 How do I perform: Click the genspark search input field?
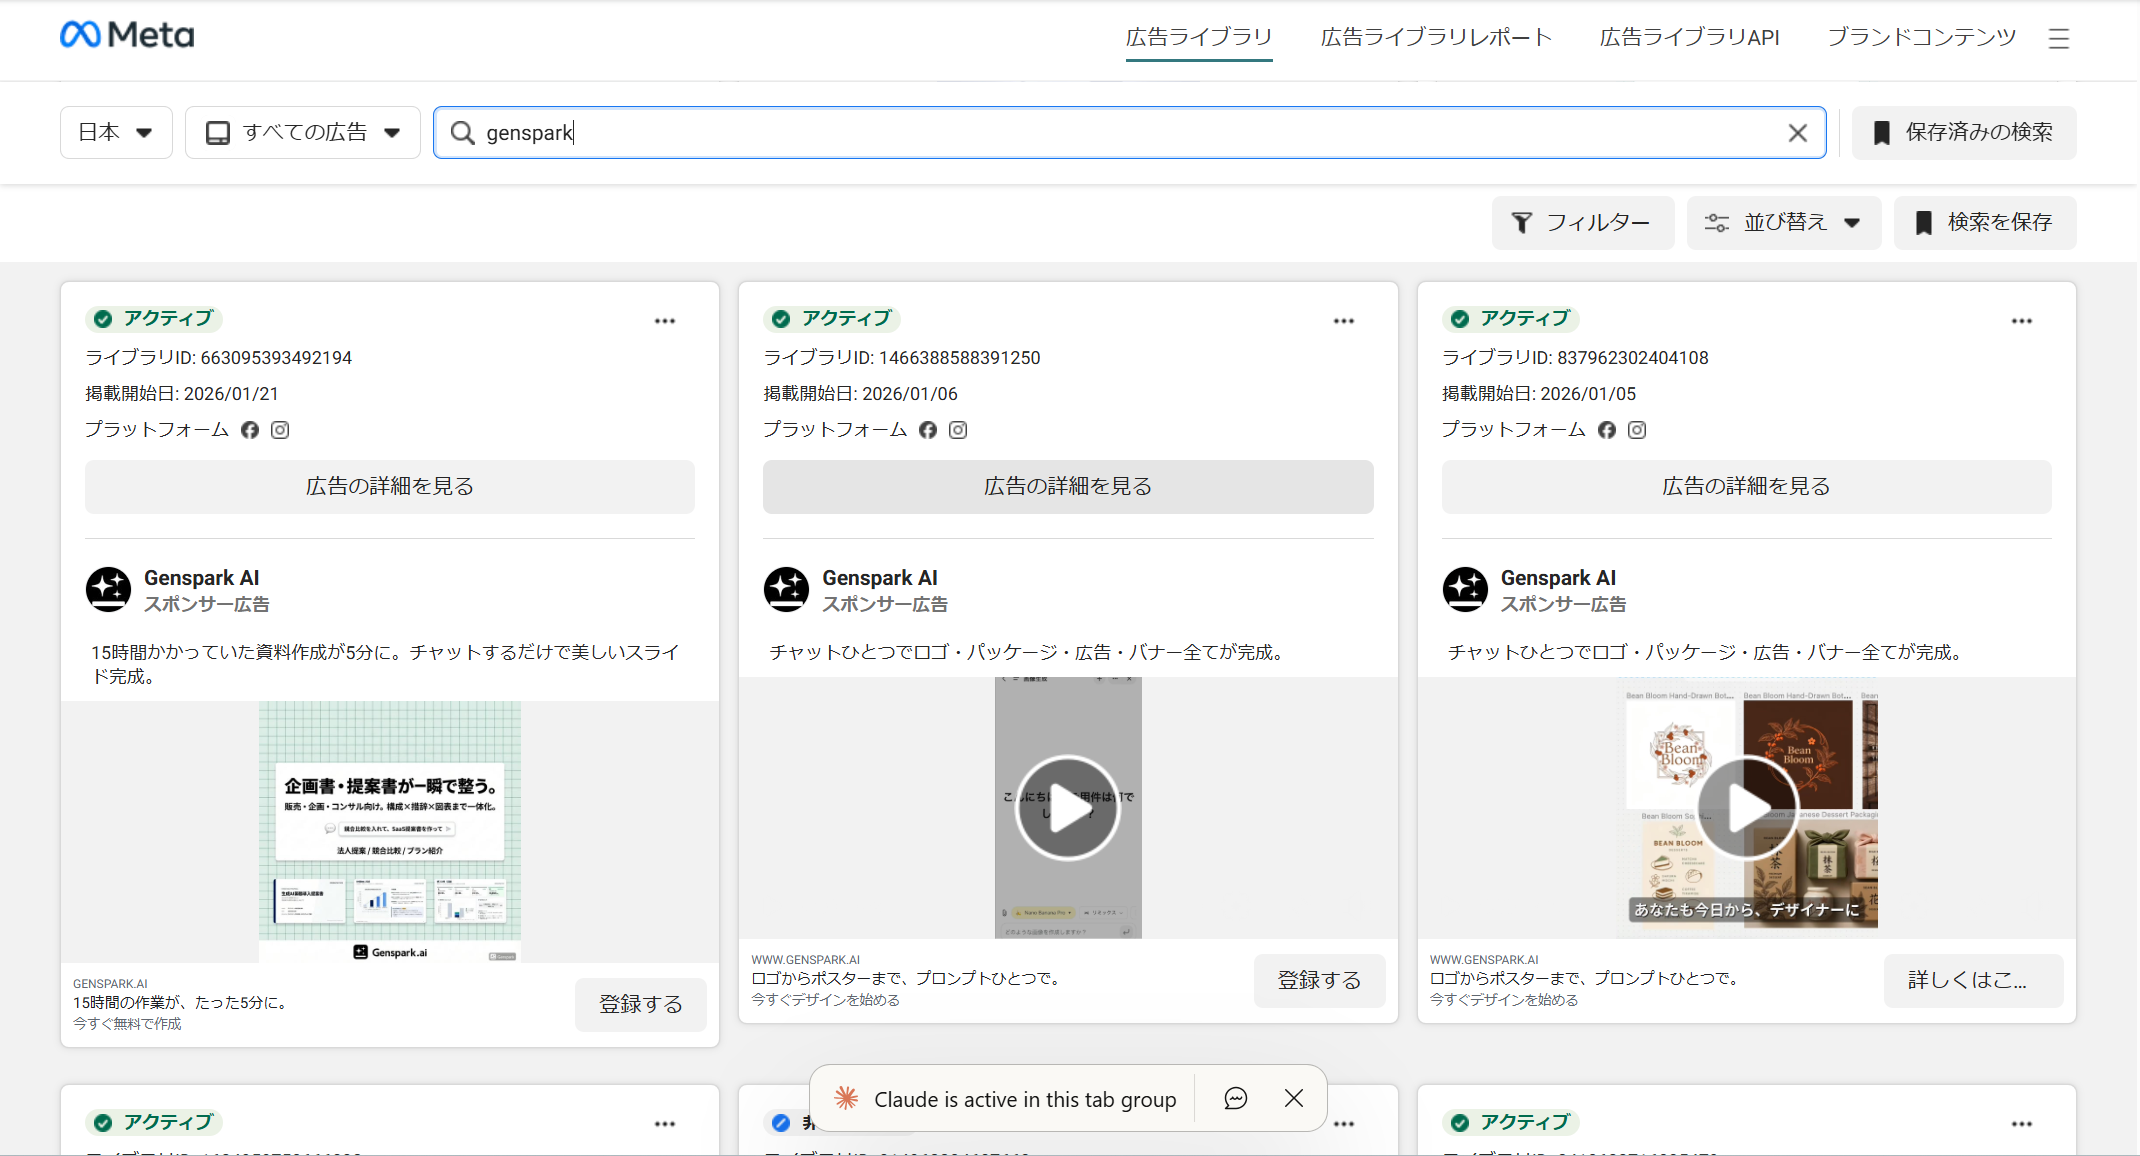[x=1120, y=133]
